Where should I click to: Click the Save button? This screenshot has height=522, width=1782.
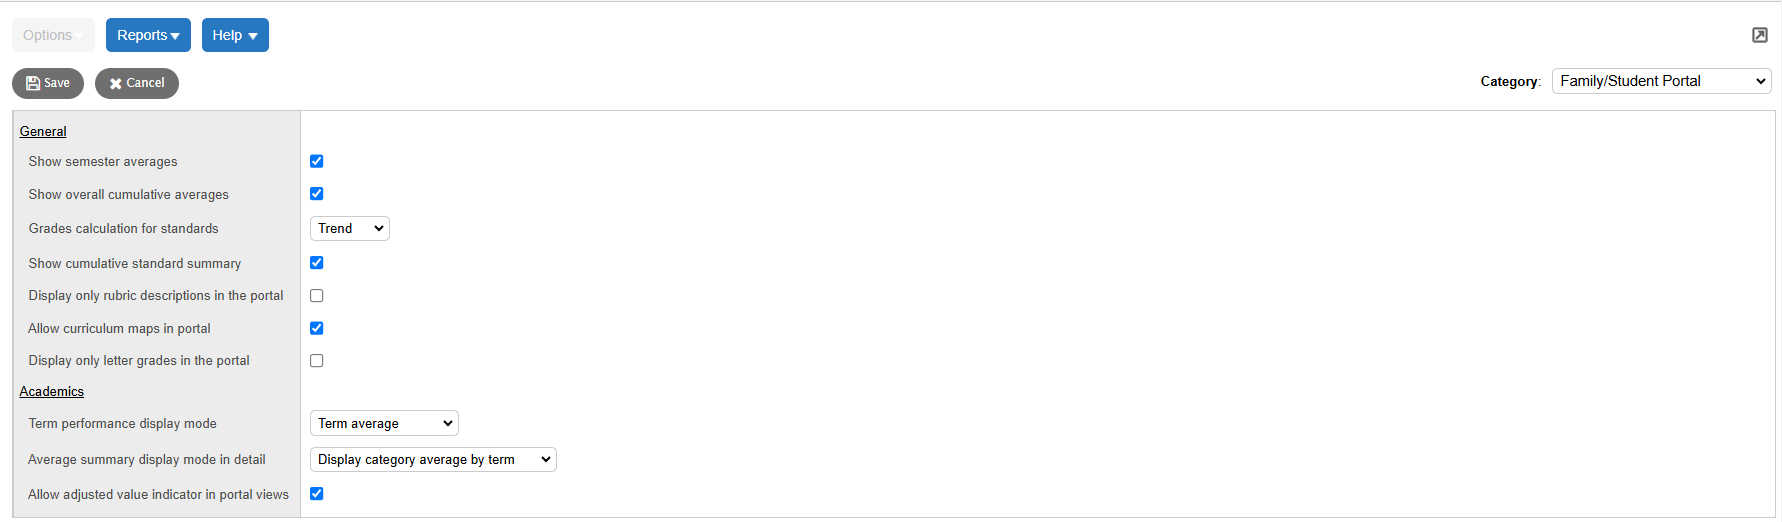coord(48,83)
